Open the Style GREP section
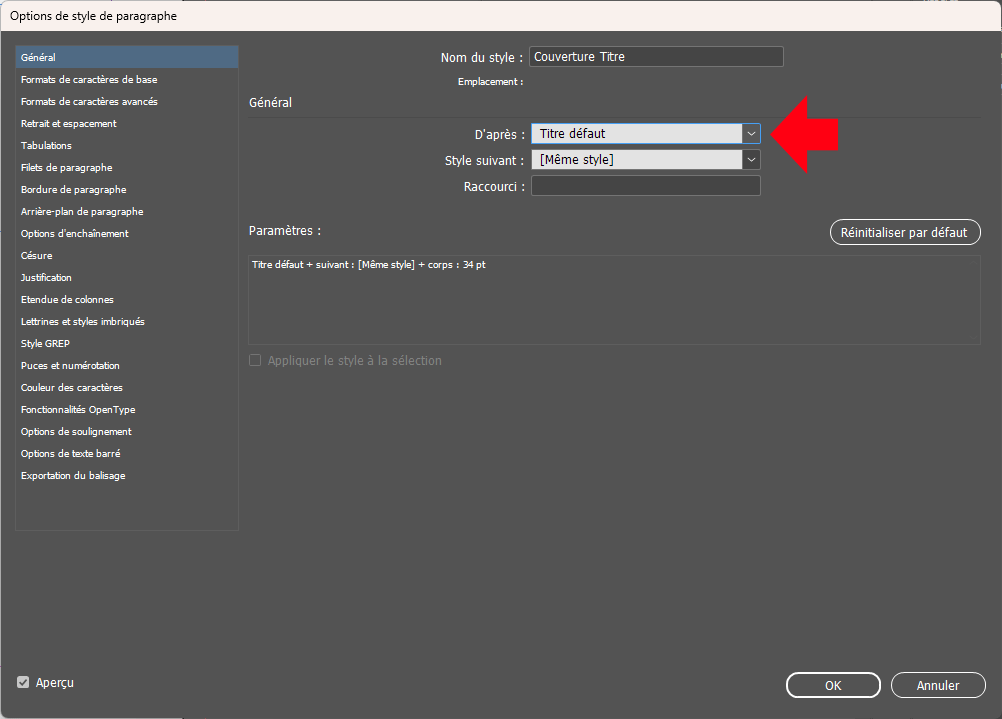 (x=45, y=344)
